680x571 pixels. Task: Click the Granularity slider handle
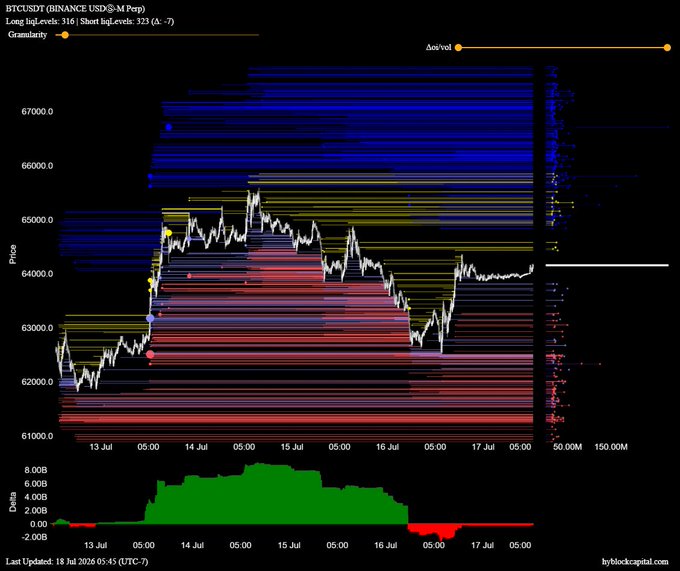click(65, 35)
